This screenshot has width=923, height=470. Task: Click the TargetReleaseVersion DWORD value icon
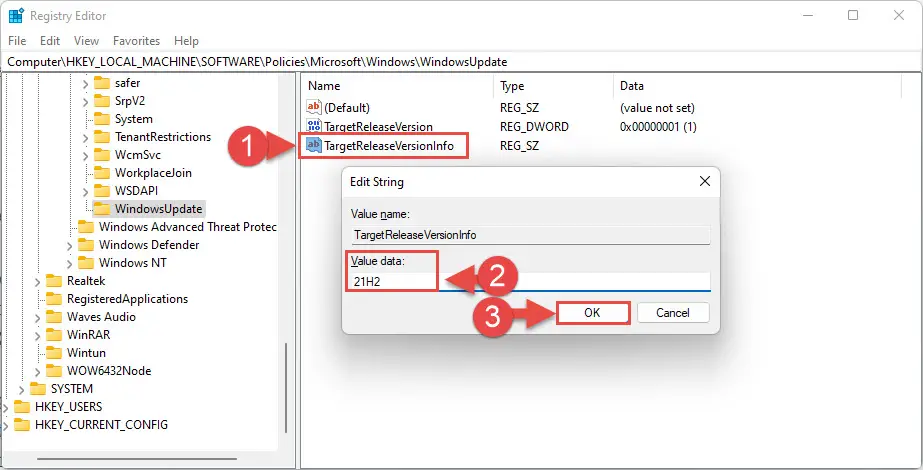314,125
